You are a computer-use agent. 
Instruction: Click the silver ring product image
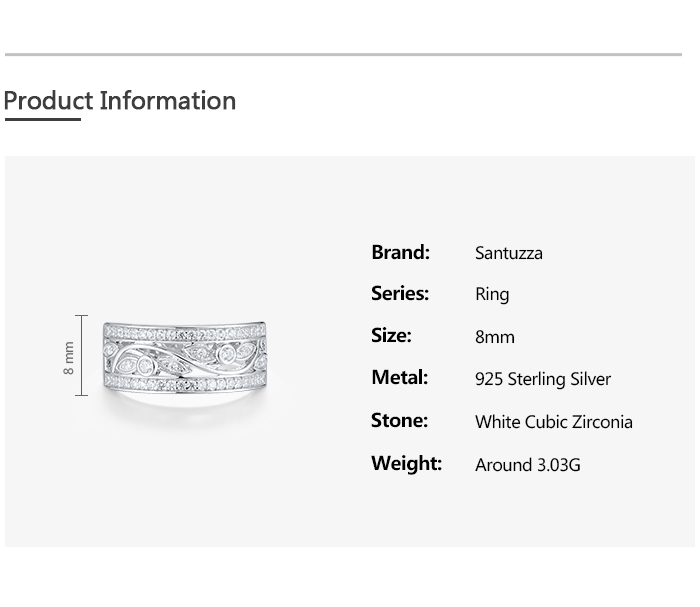pyautogui.click(x=185, y=359)
